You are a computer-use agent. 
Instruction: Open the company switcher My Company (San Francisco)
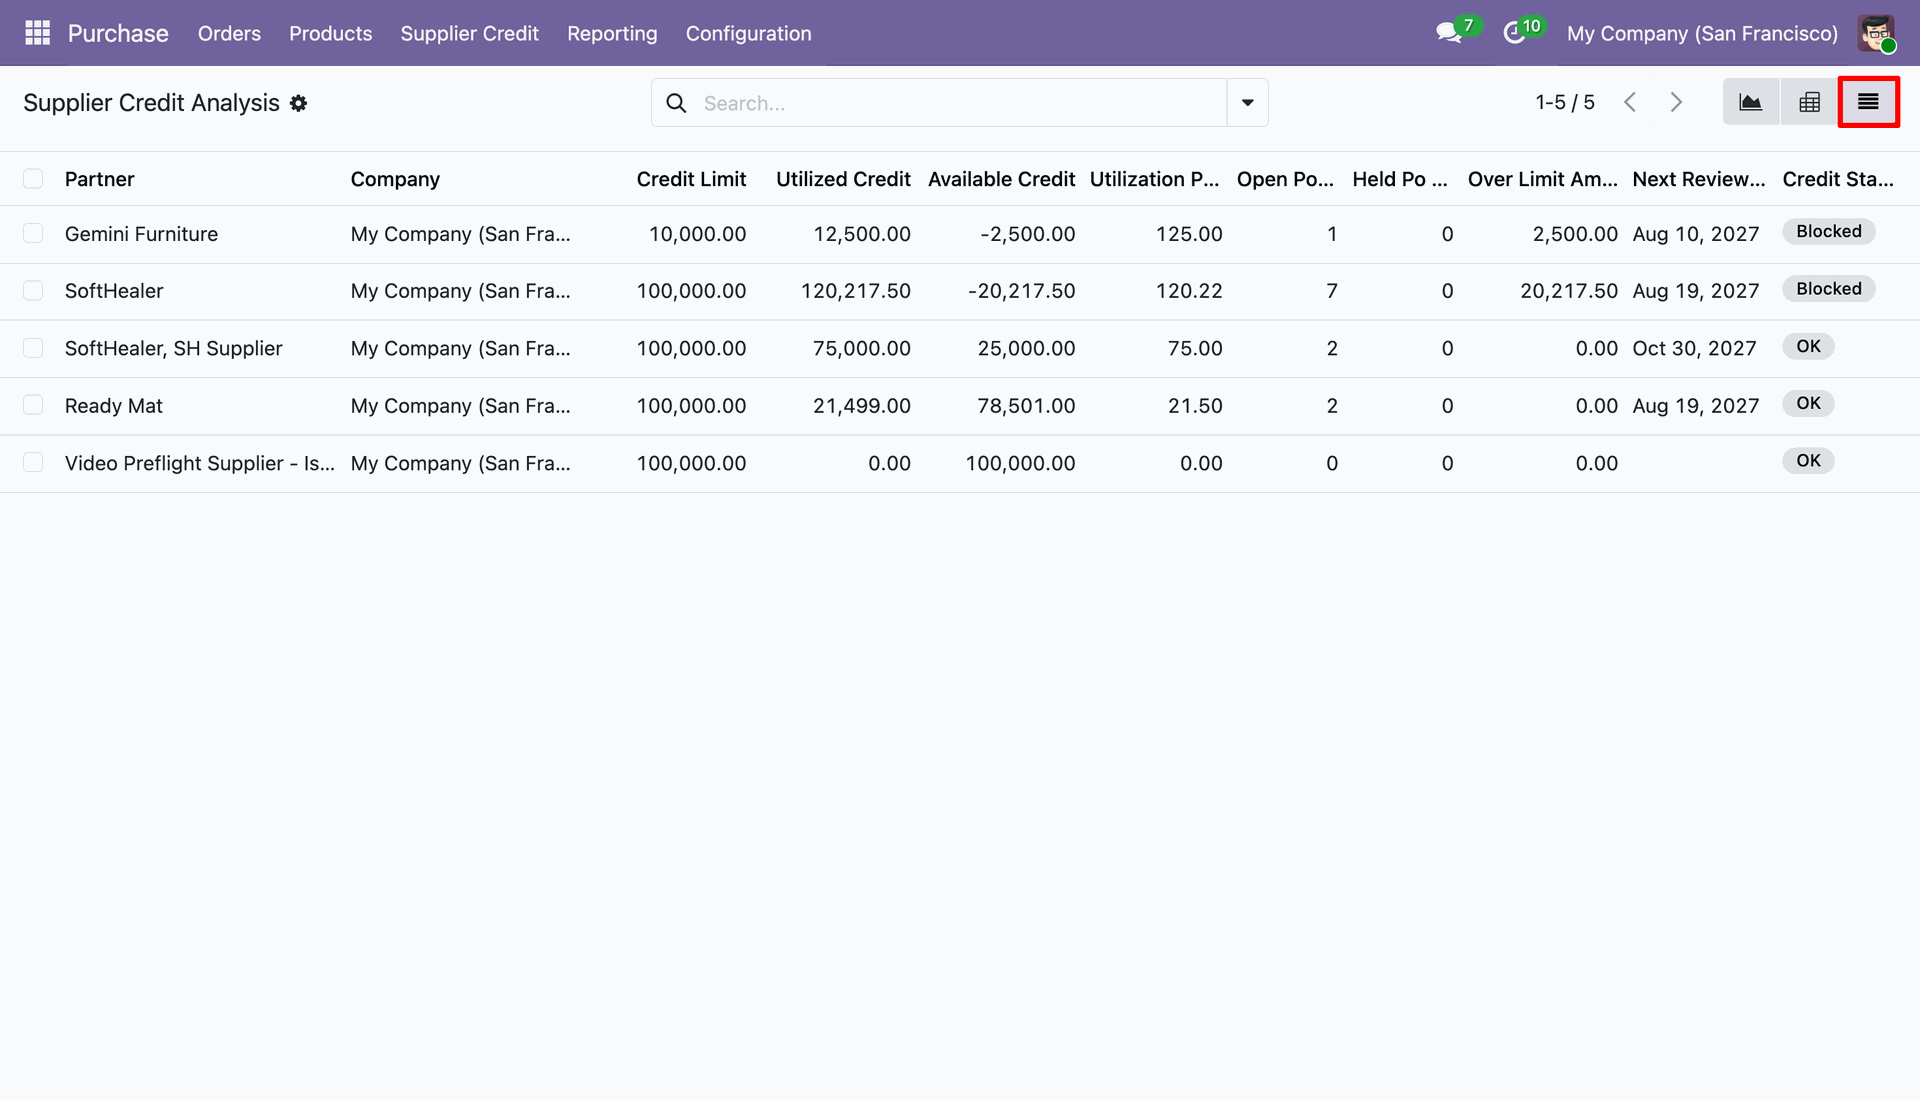1702,33
